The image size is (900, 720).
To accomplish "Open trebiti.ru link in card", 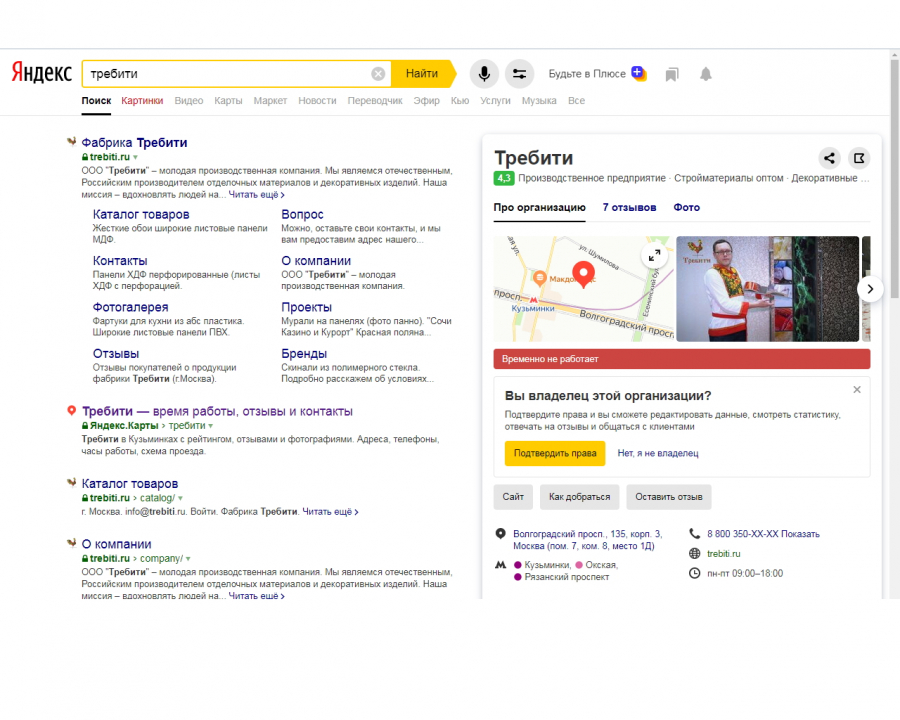I will click(x=723, y=553).
